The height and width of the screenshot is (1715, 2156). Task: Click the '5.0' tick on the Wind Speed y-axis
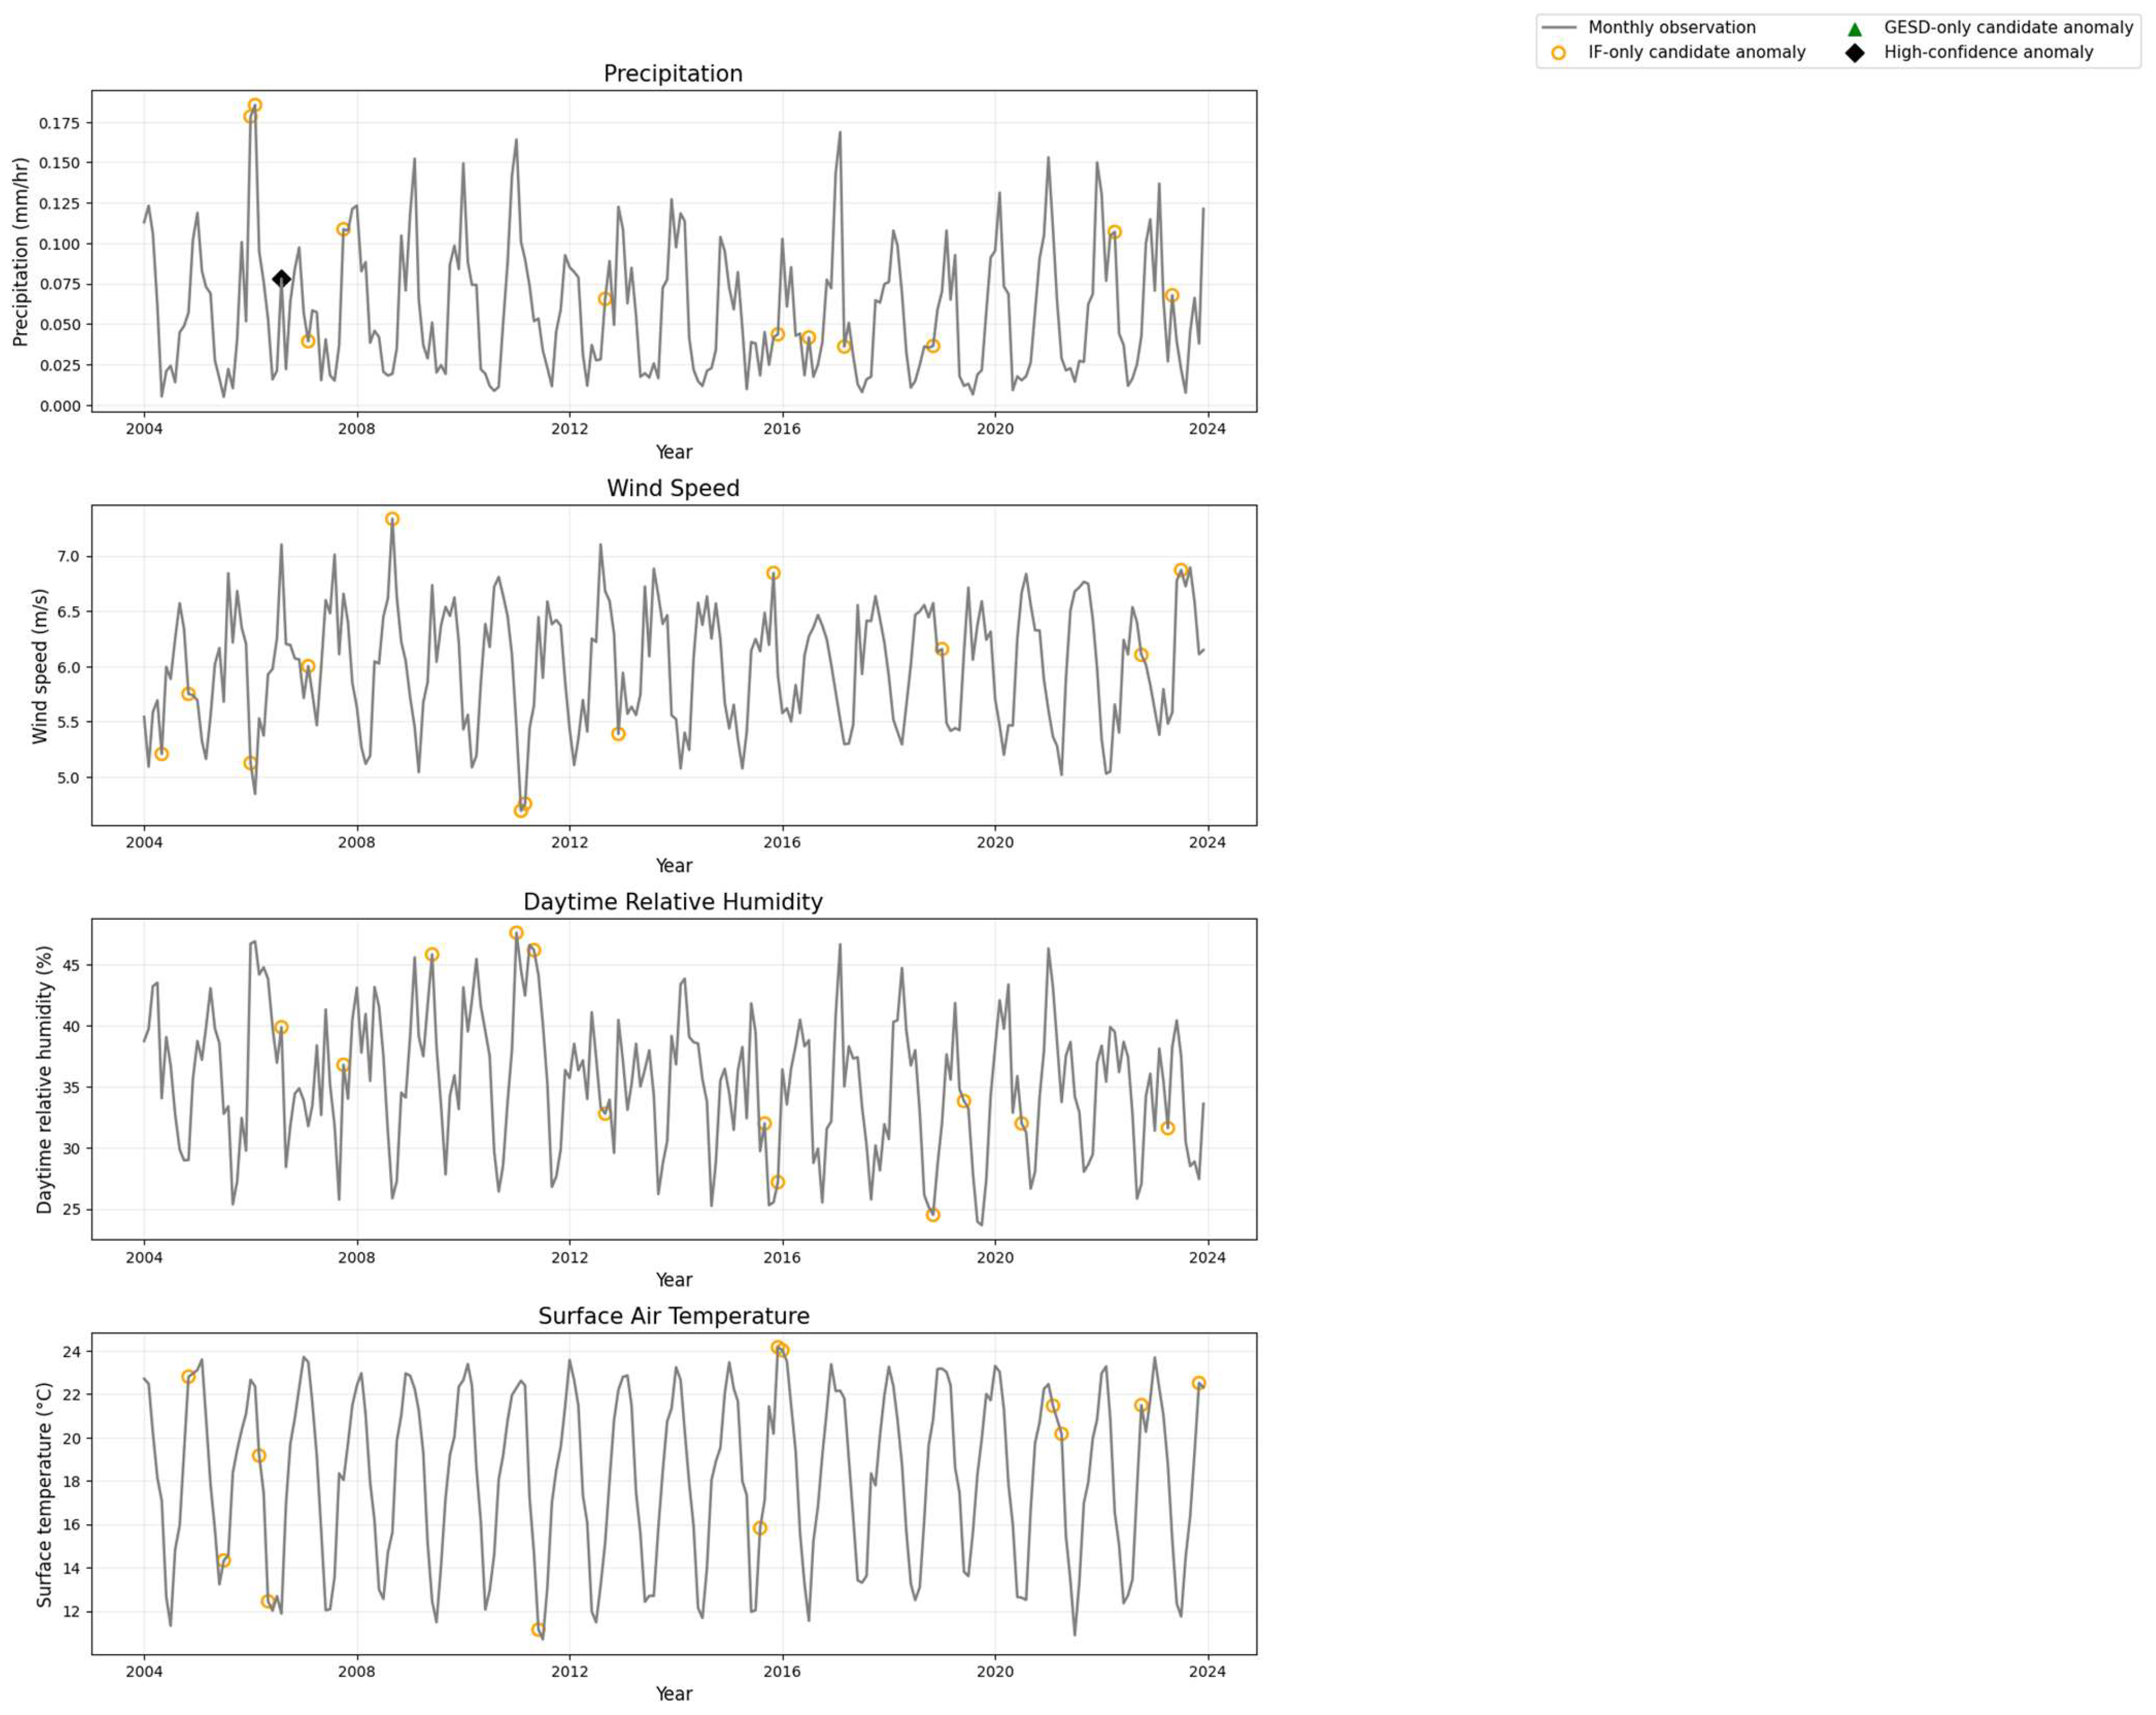(x=68, y=778)
